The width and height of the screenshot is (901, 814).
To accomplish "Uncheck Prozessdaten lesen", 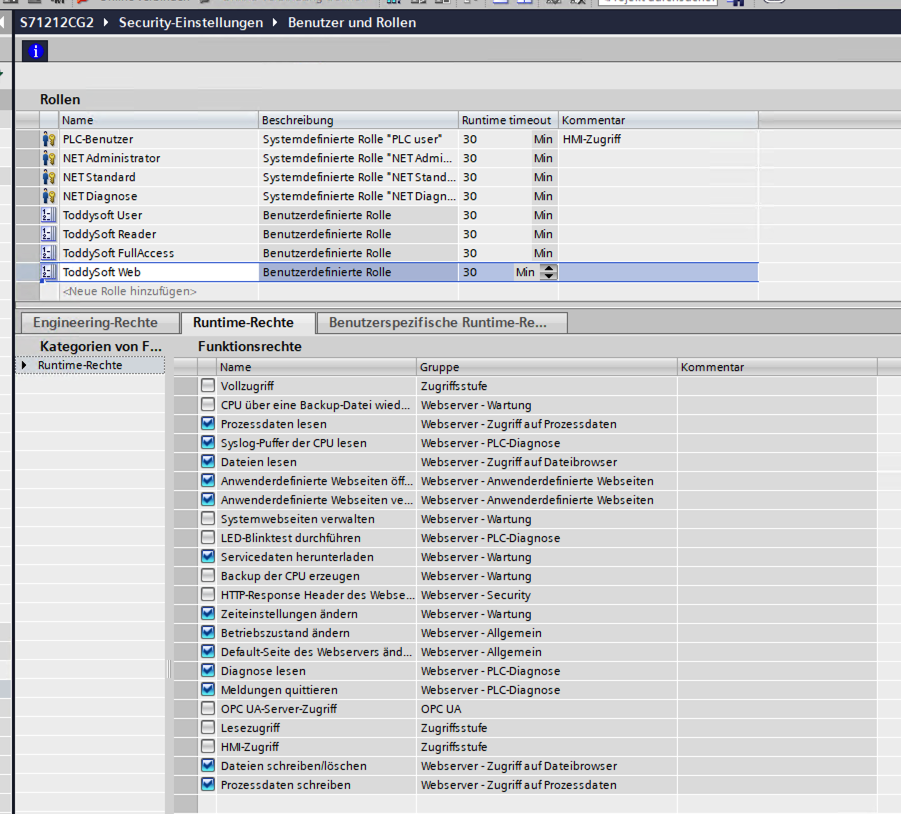I will (x=208, y=423).
